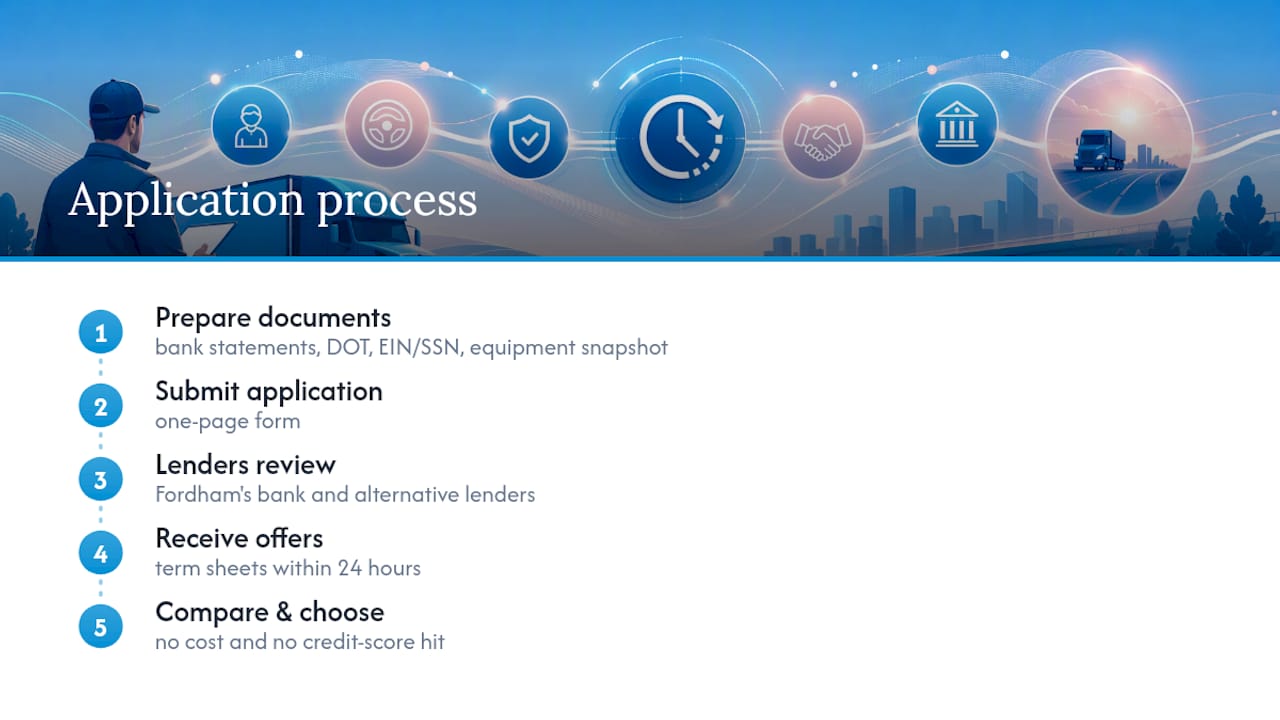Click the 'one-page form' text
The width and height of the screenshot is (1280, 720).
[x=228, y=421]
